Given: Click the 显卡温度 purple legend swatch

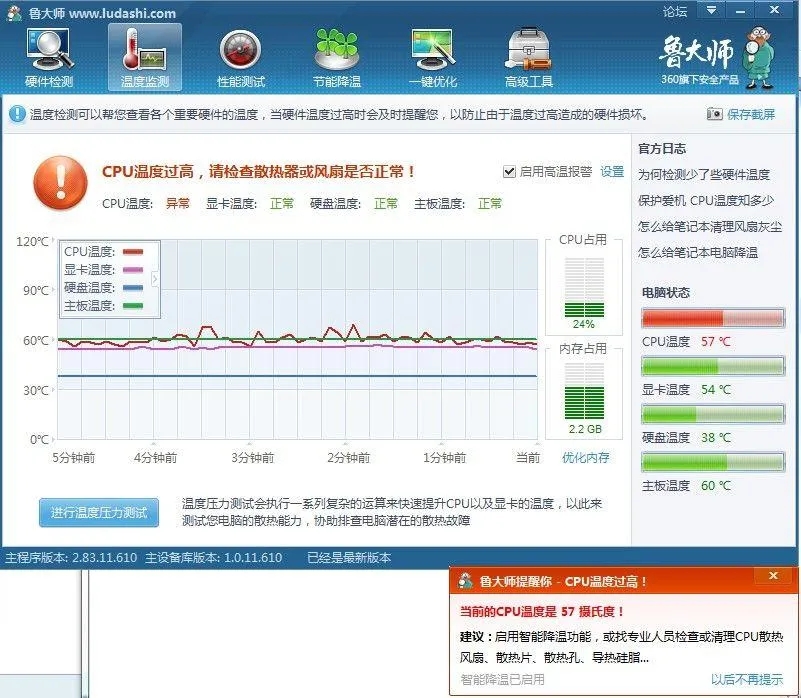Looking at the screenshot, I should coord(133,270).
